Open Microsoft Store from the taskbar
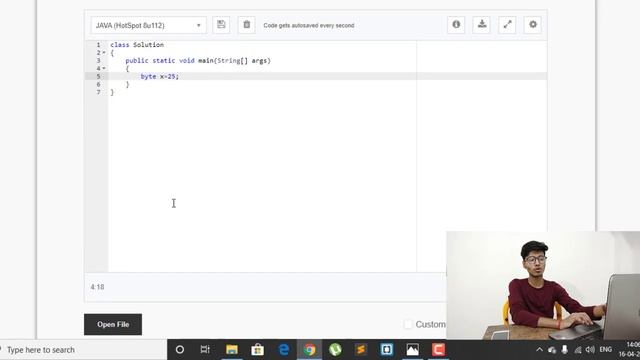640x360 pixels. (258, 350)
